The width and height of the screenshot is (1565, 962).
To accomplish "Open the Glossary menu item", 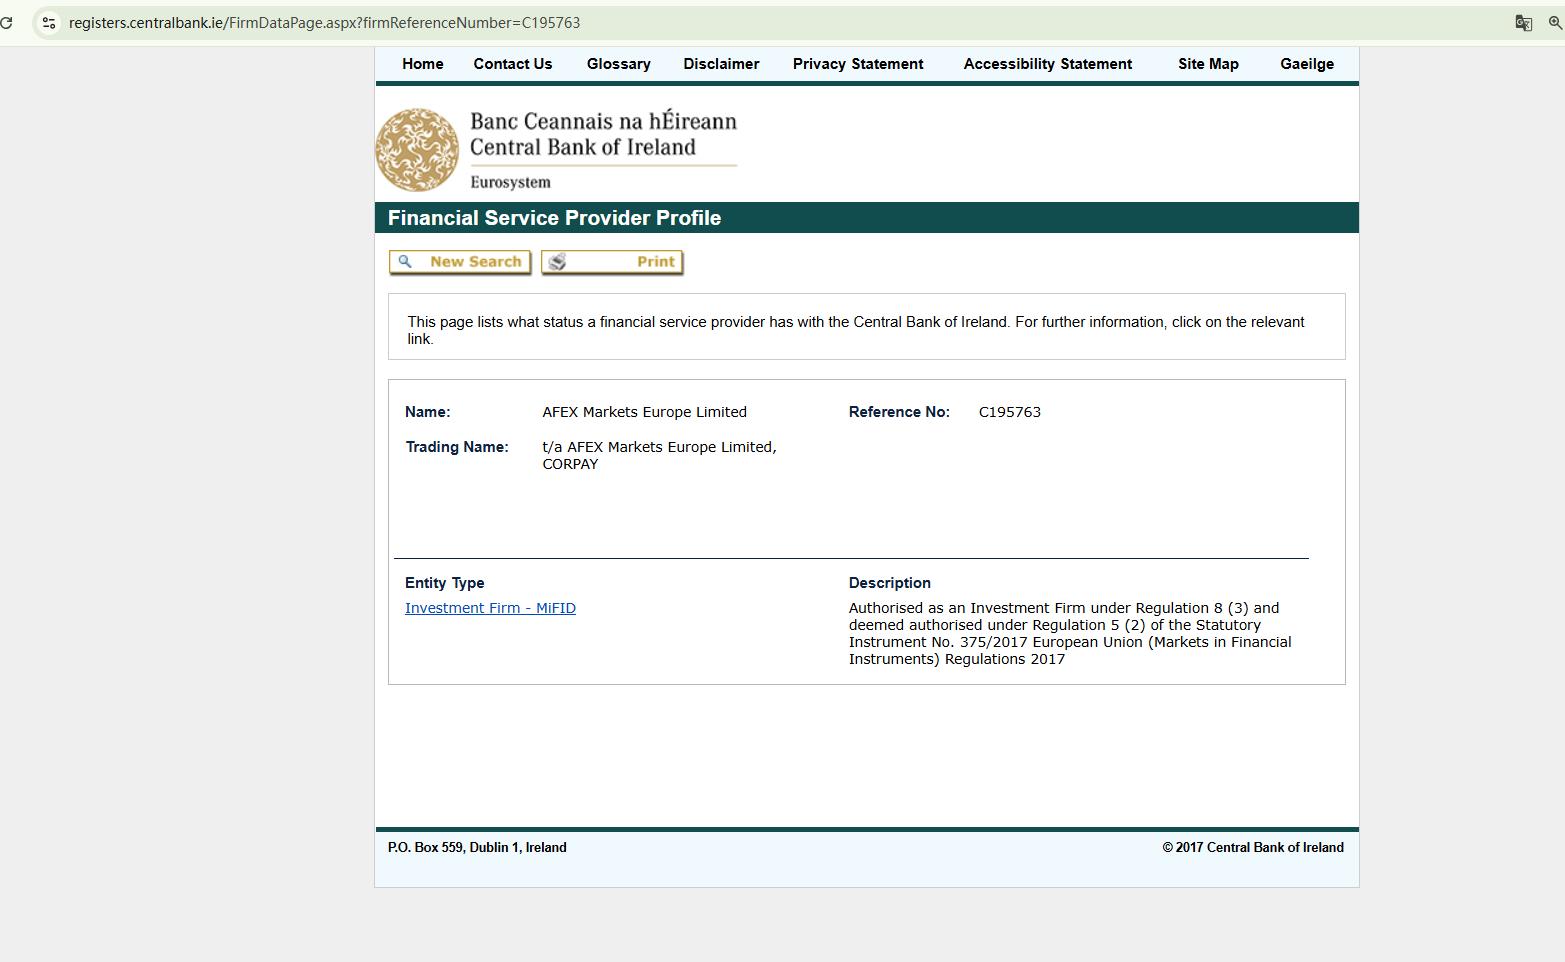I will click(x=619, y=64).
